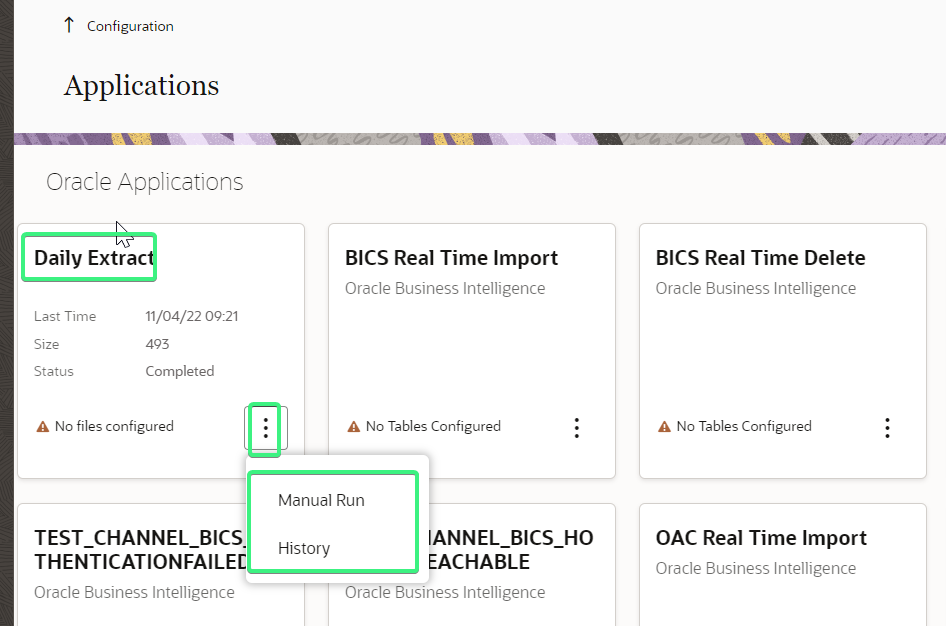Open the Daily Extract application title
The height and width of the screenshot is (626, 946).
click(86, 258)
